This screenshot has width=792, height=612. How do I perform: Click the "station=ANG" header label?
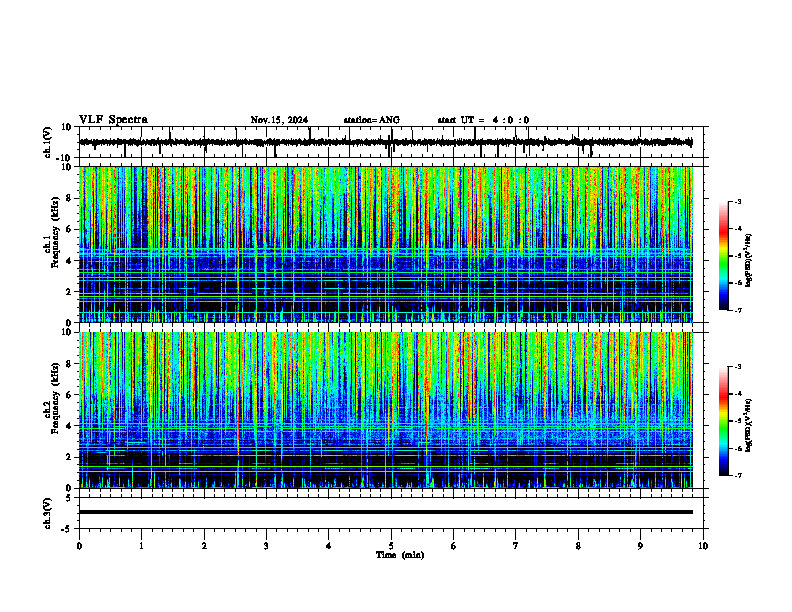[x=372, y=120]
